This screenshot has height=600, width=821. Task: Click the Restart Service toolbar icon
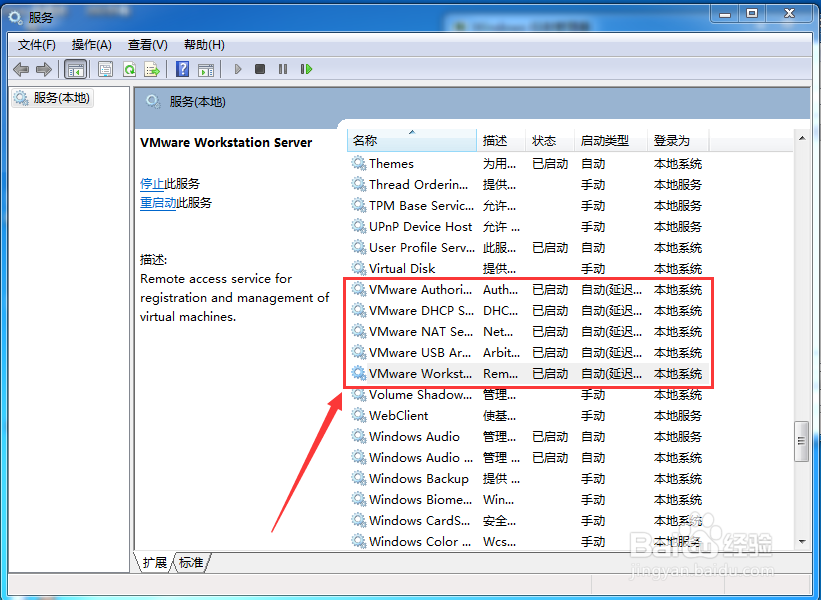pos(306,69)
